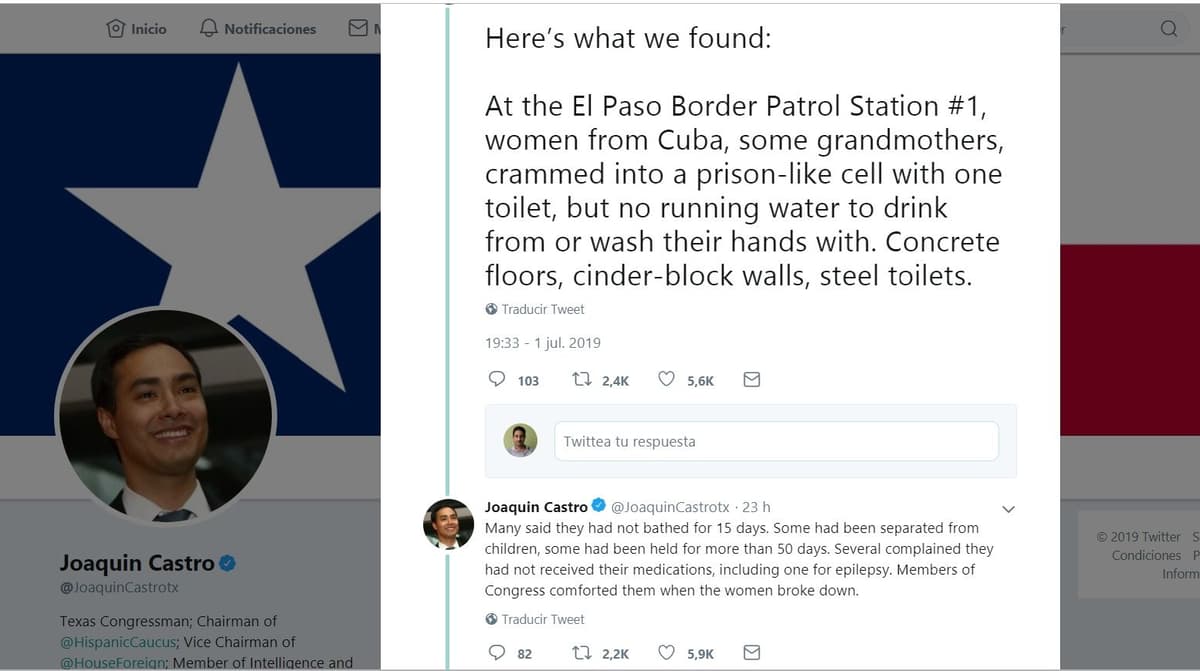
Task: Like the main tweet with 5,6K likes
Action: 667,380
